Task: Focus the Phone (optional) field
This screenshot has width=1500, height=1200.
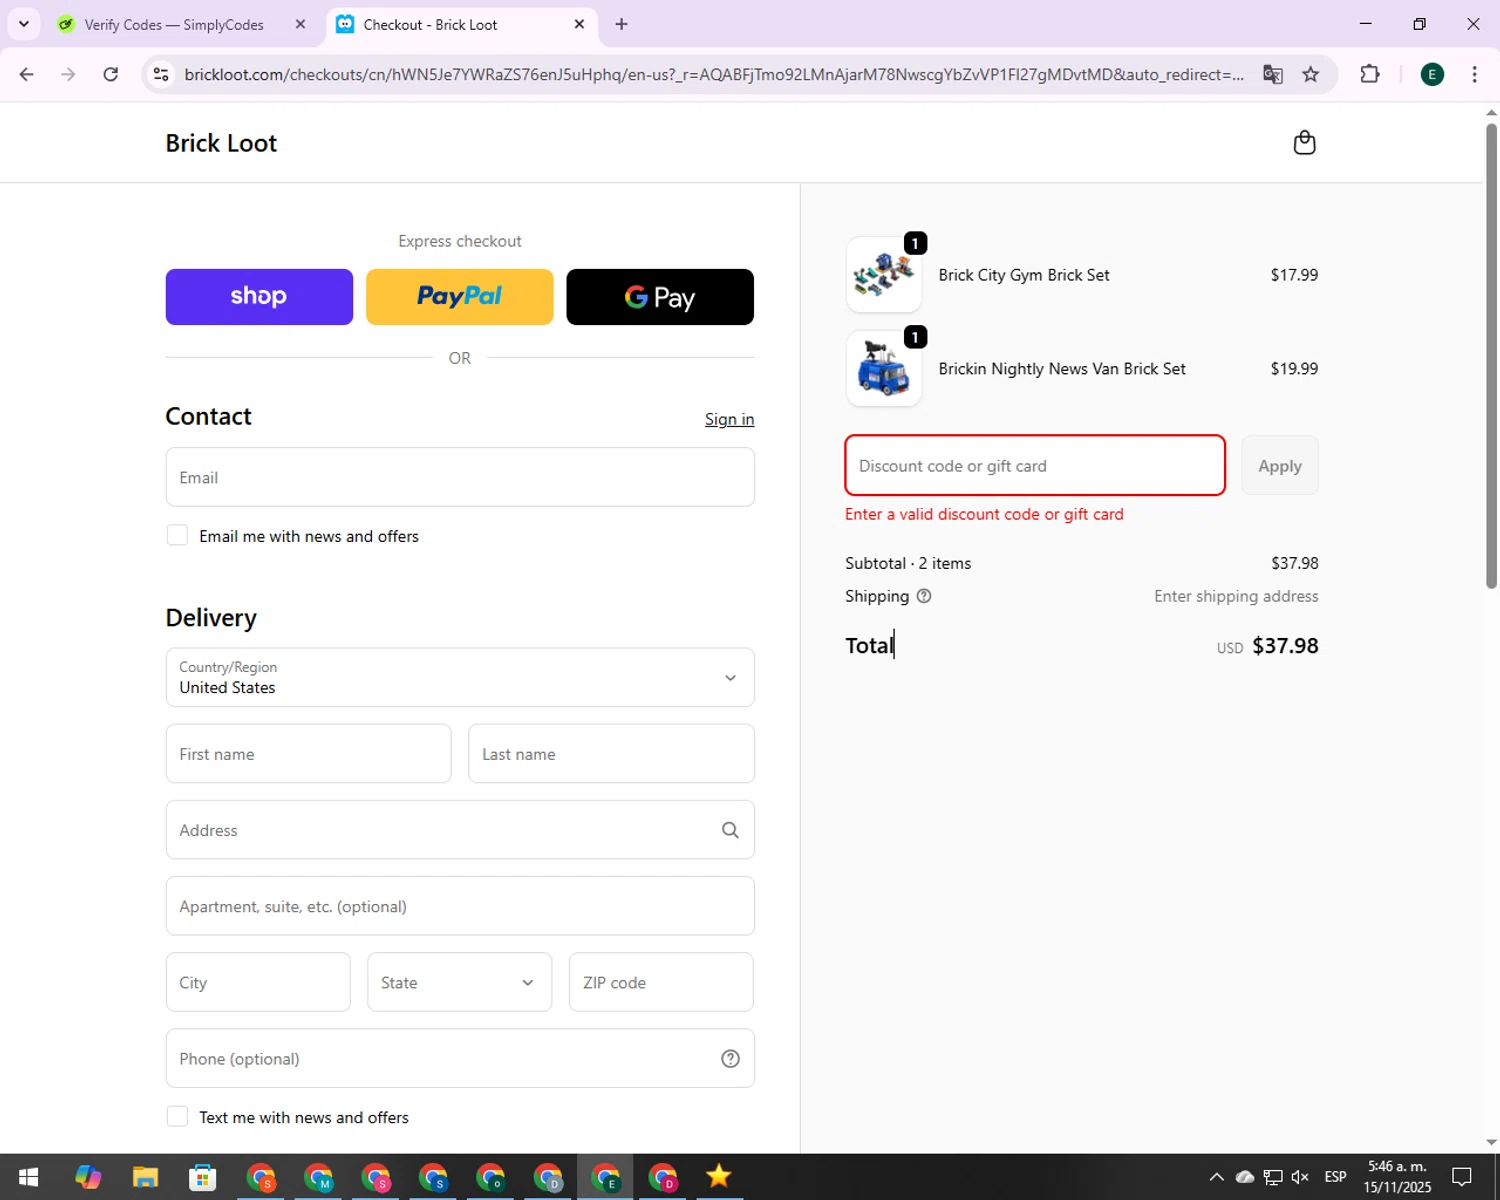Action: click(460, 1059)
